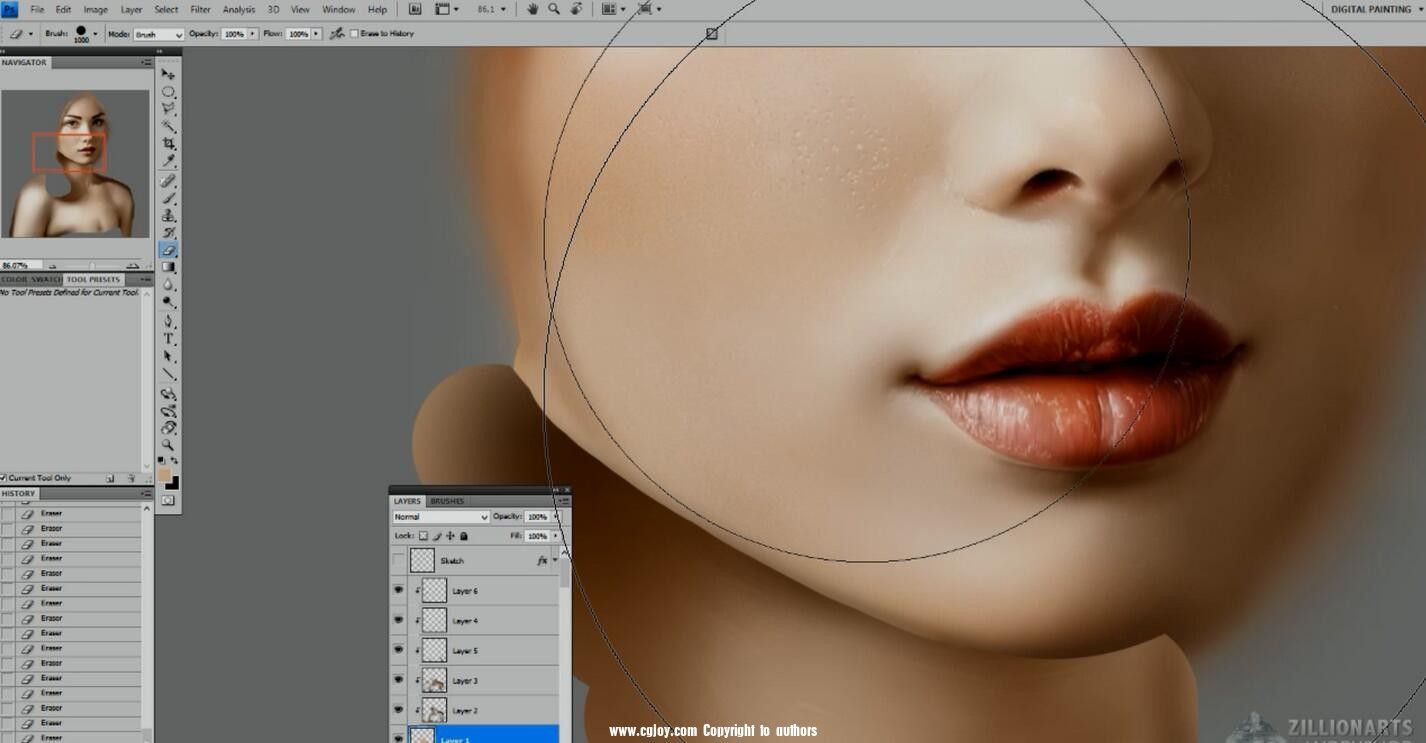Click the Hand tool in application bar
Screen dimensions: 1426x743
[x=532, y=9]
